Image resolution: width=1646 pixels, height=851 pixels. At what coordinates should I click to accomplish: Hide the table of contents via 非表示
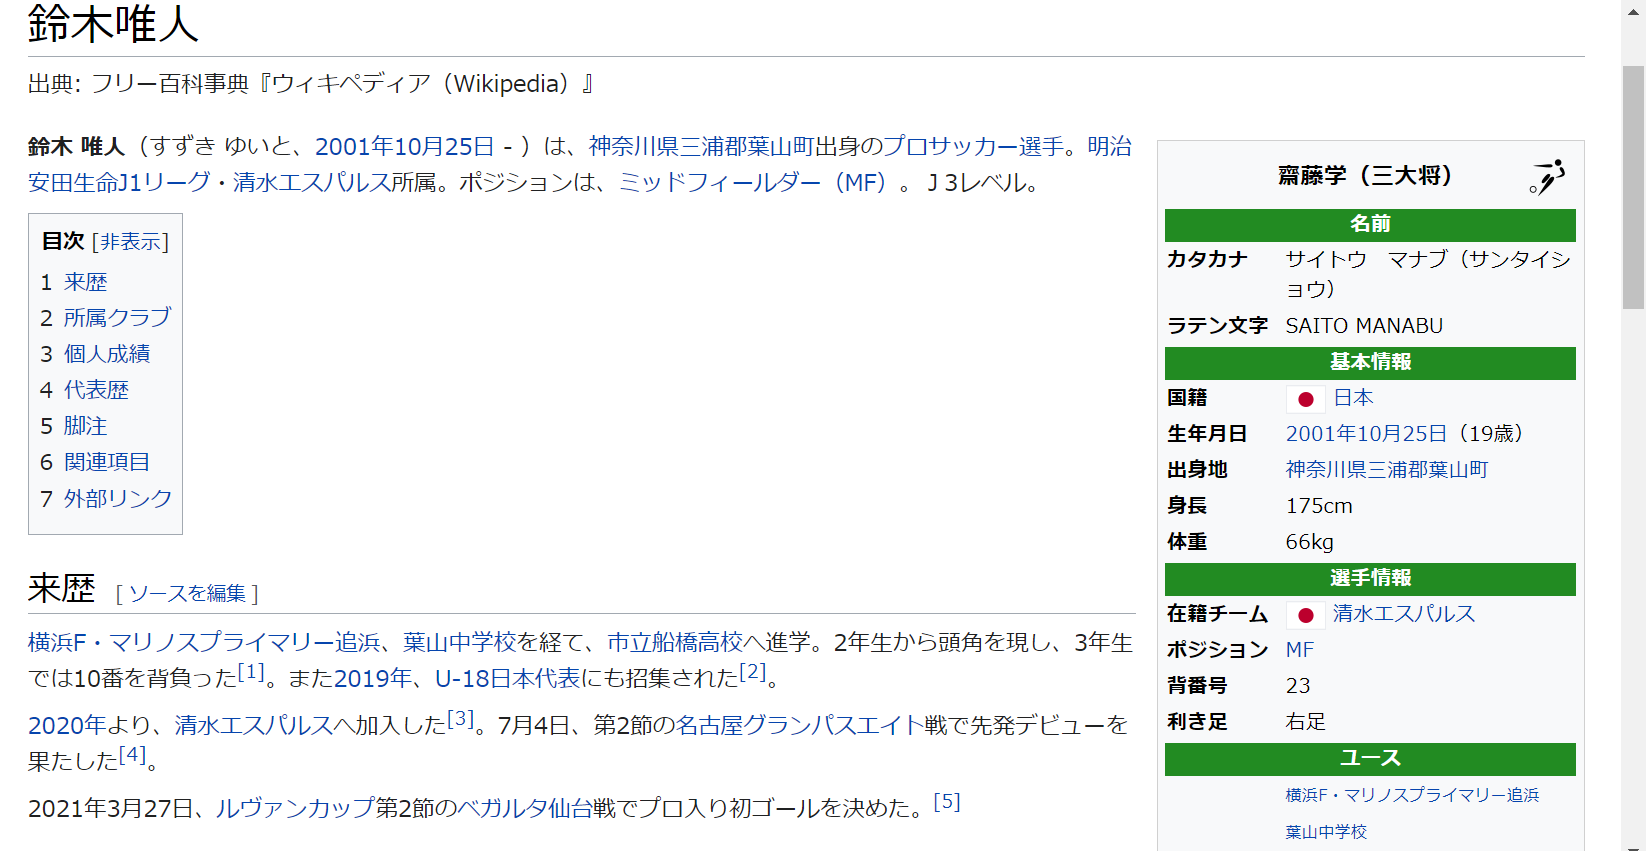[130, 242]
